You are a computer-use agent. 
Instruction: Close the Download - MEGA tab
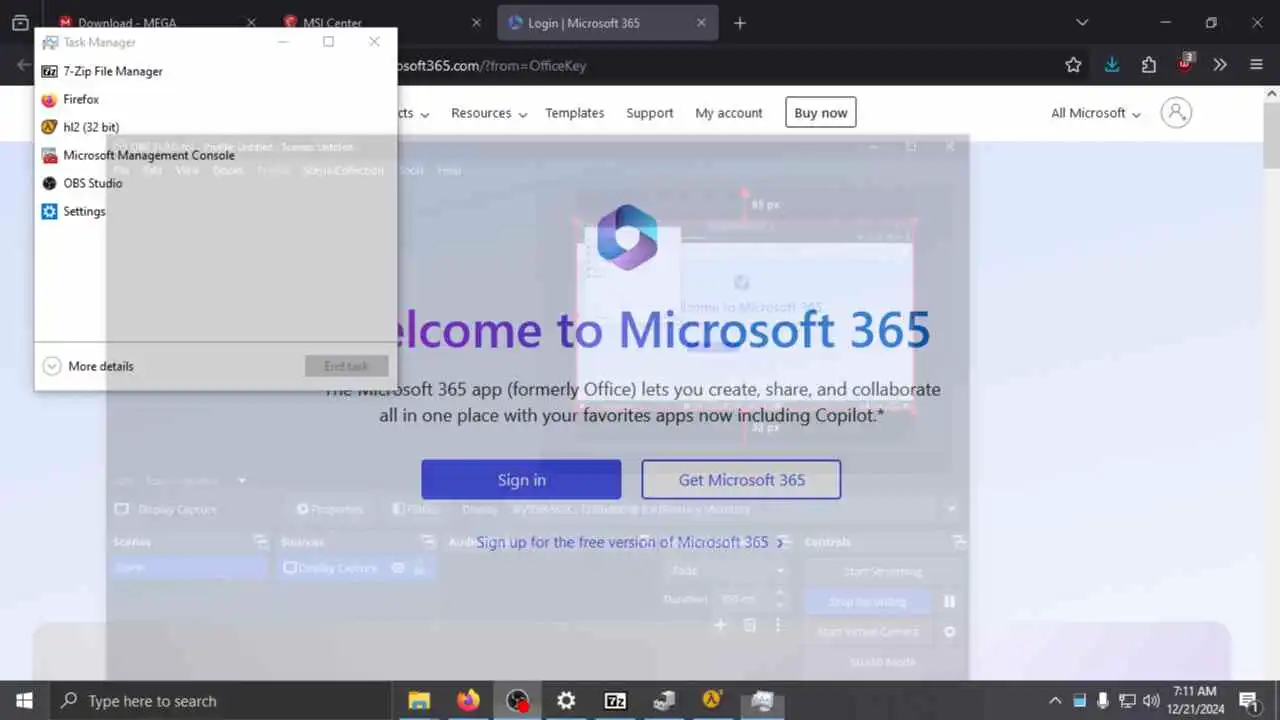pyautogui.click(x=251, y=23)
